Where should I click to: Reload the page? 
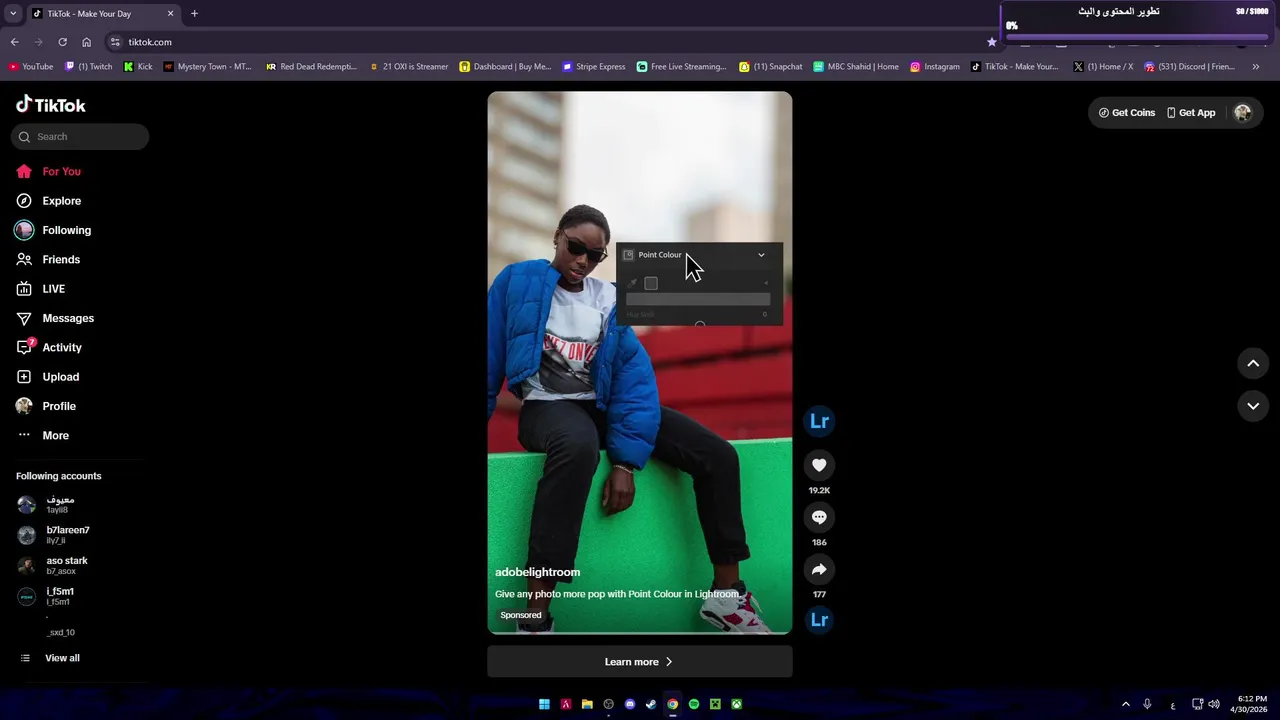coord(62,42)
